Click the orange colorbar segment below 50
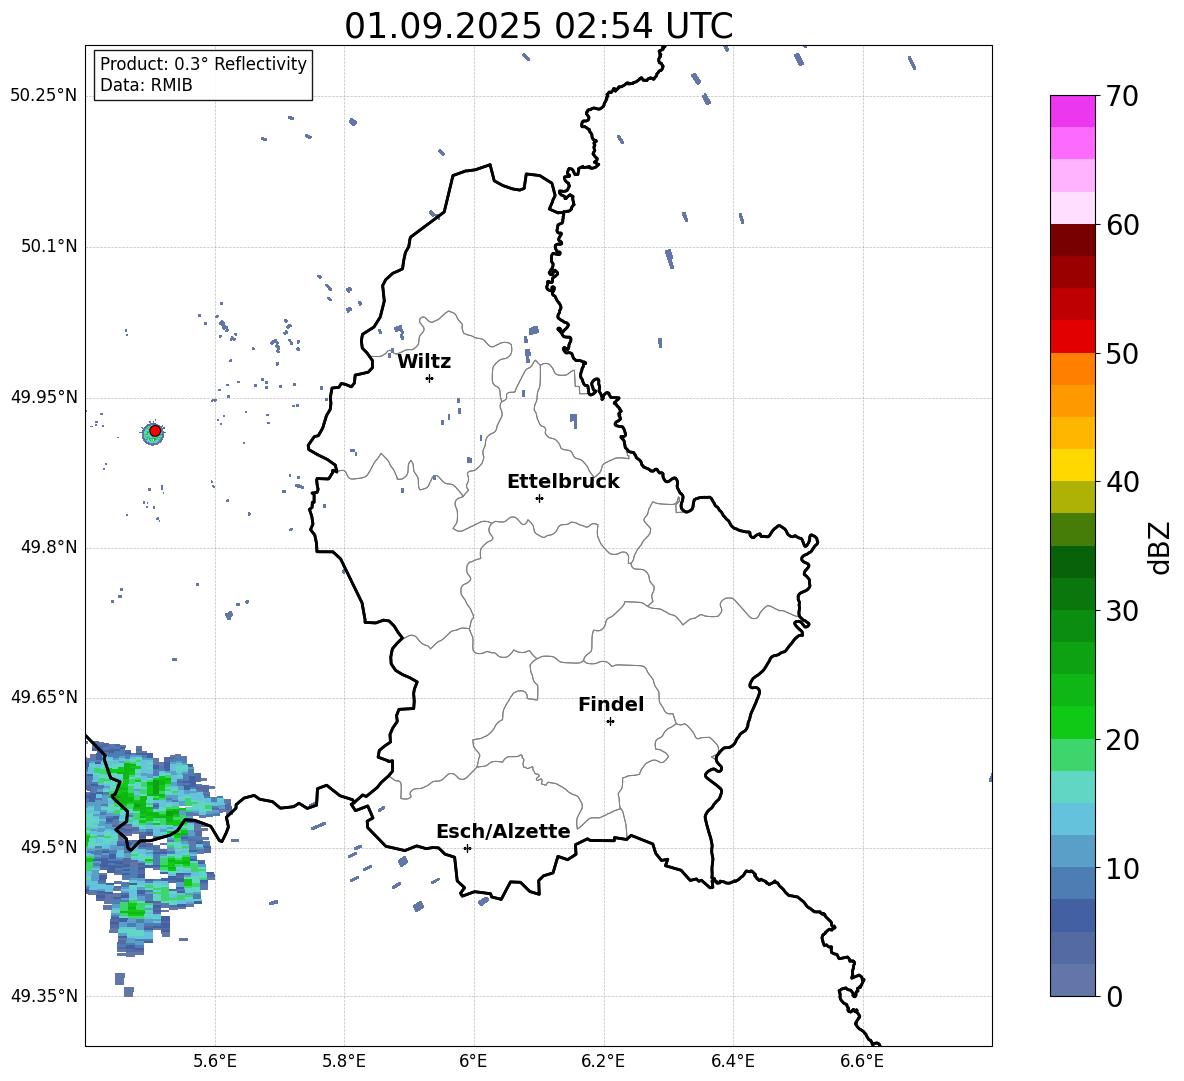Image resolution: width=1184 pixels, height=1081 pixels. (1072, 368)
